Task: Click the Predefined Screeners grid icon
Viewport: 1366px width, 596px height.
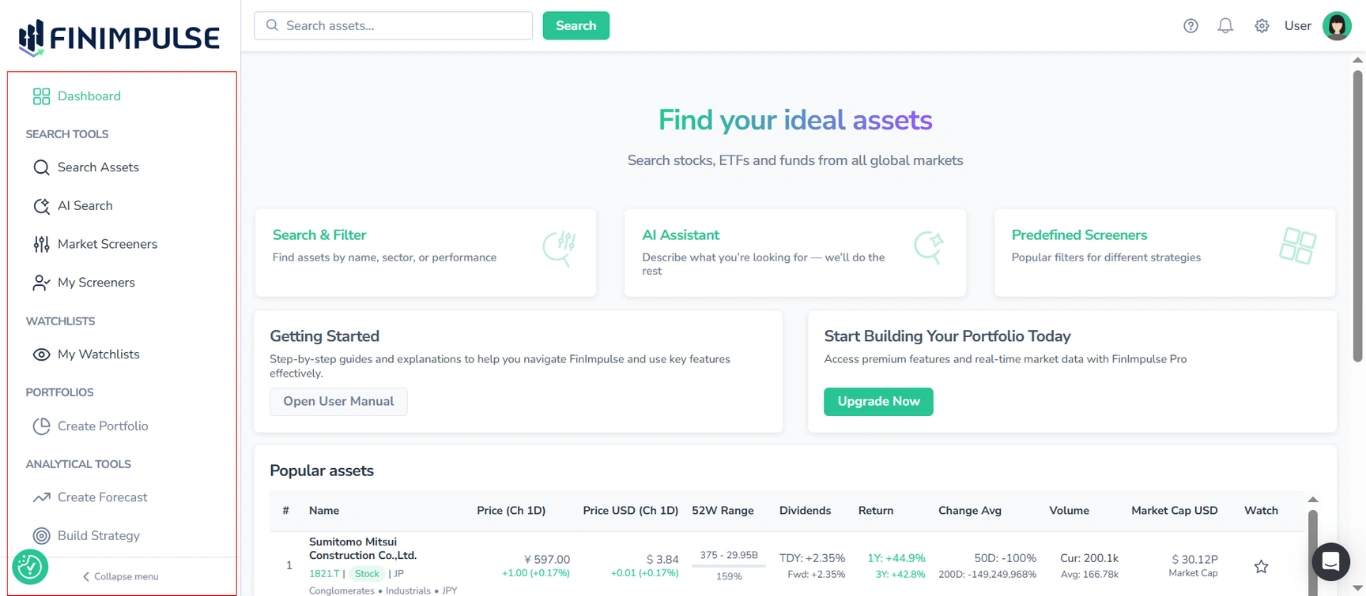Action: [1298, 246]
